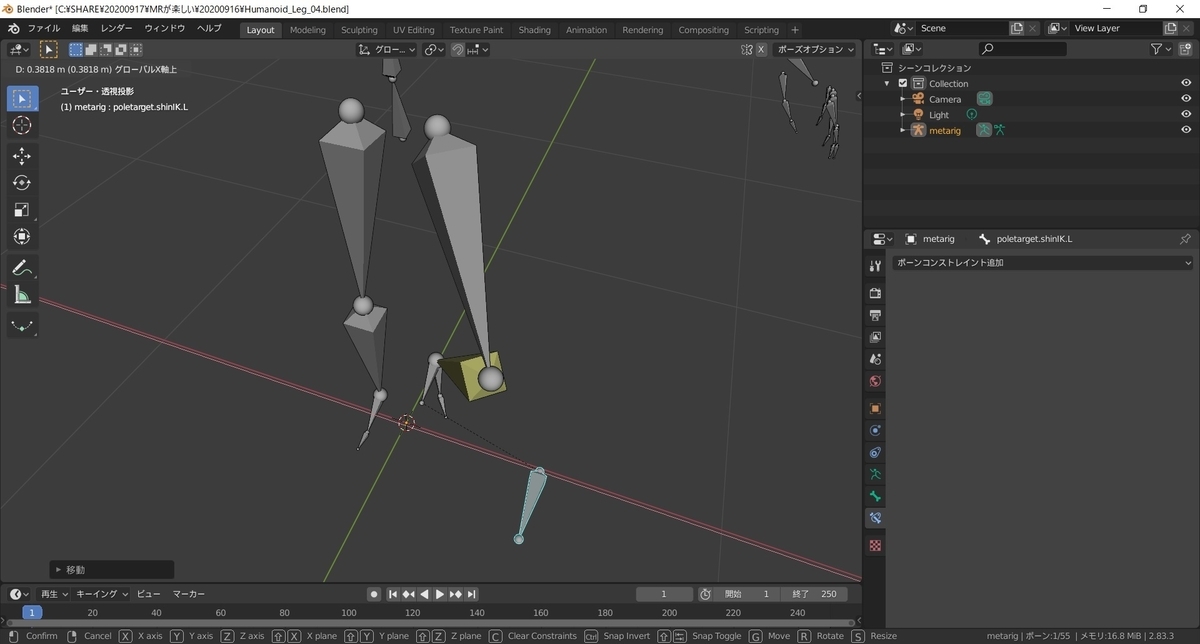Screen dimensions: 1200x644
Task: Select the Annotate tool
Action: [23, 268]
